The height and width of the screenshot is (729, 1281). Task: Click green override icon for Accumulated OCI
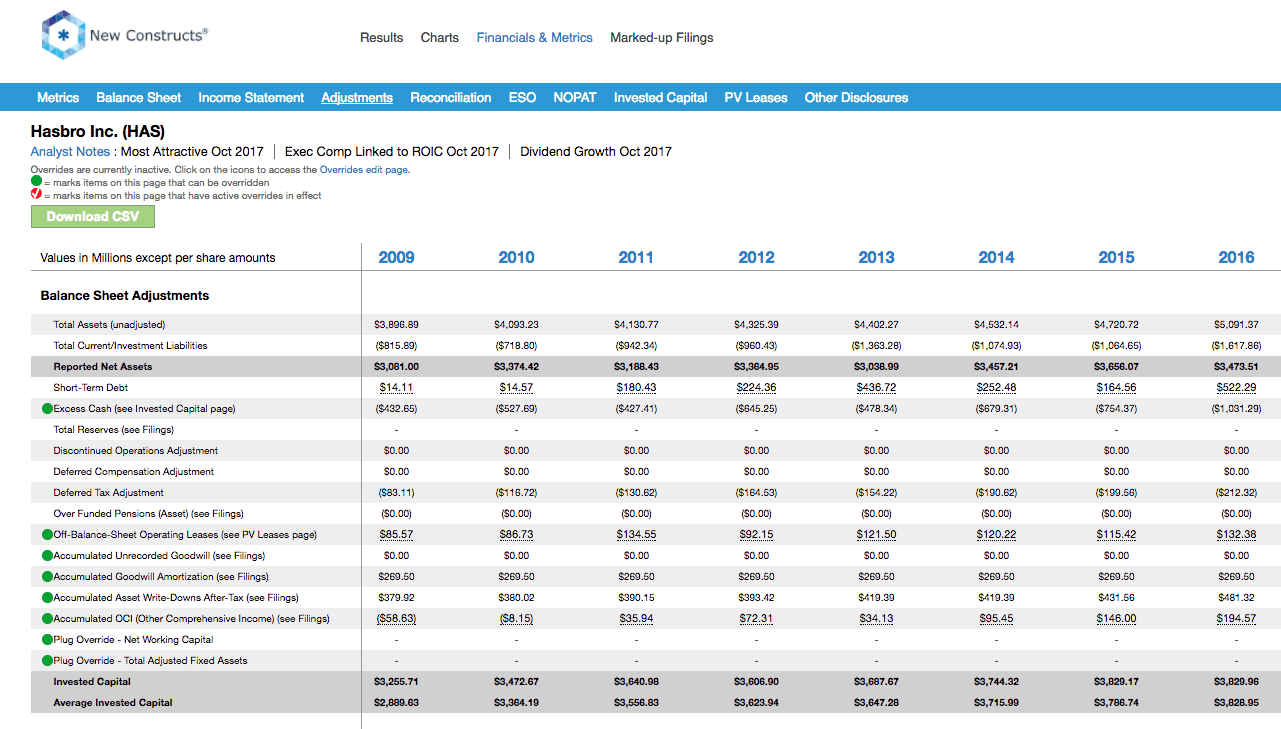[47, 619]
